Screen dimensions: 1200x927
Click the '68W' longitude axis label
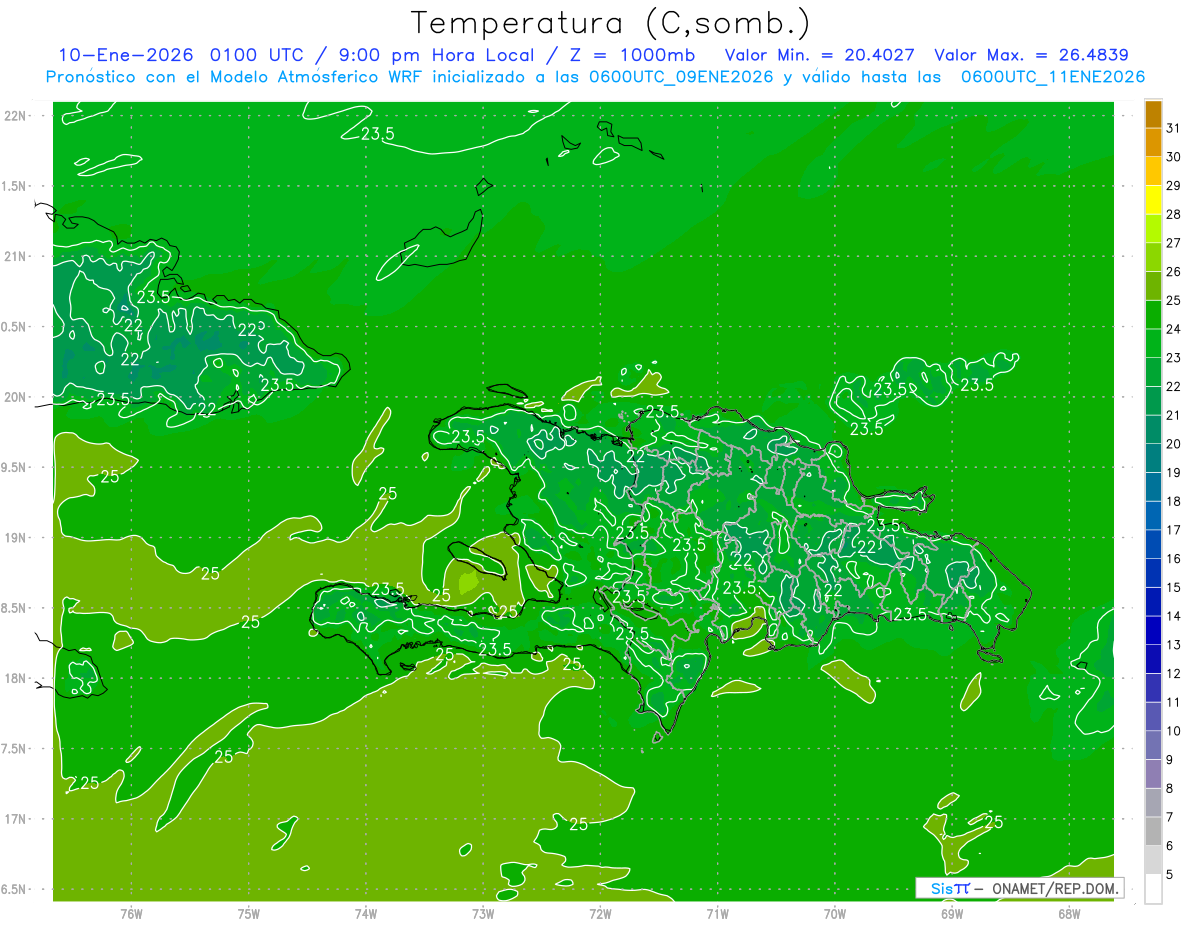point(1069,913)
